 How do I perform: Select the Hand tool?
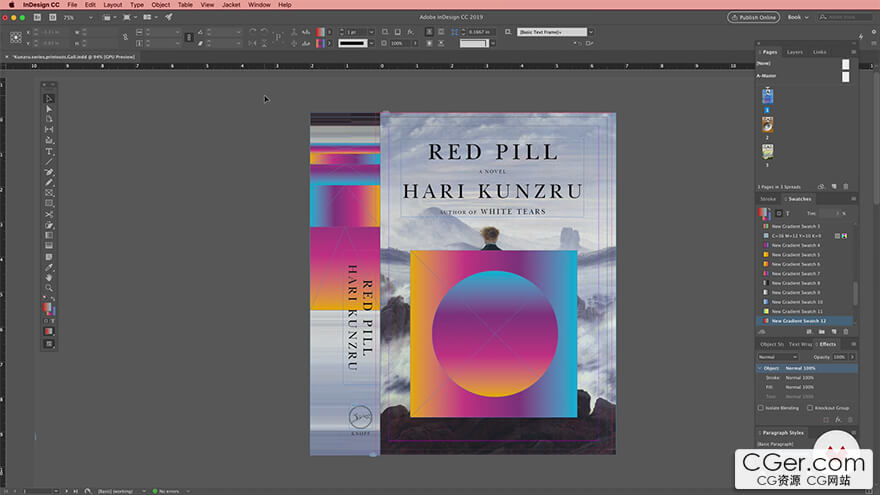[x=49, y=277]
